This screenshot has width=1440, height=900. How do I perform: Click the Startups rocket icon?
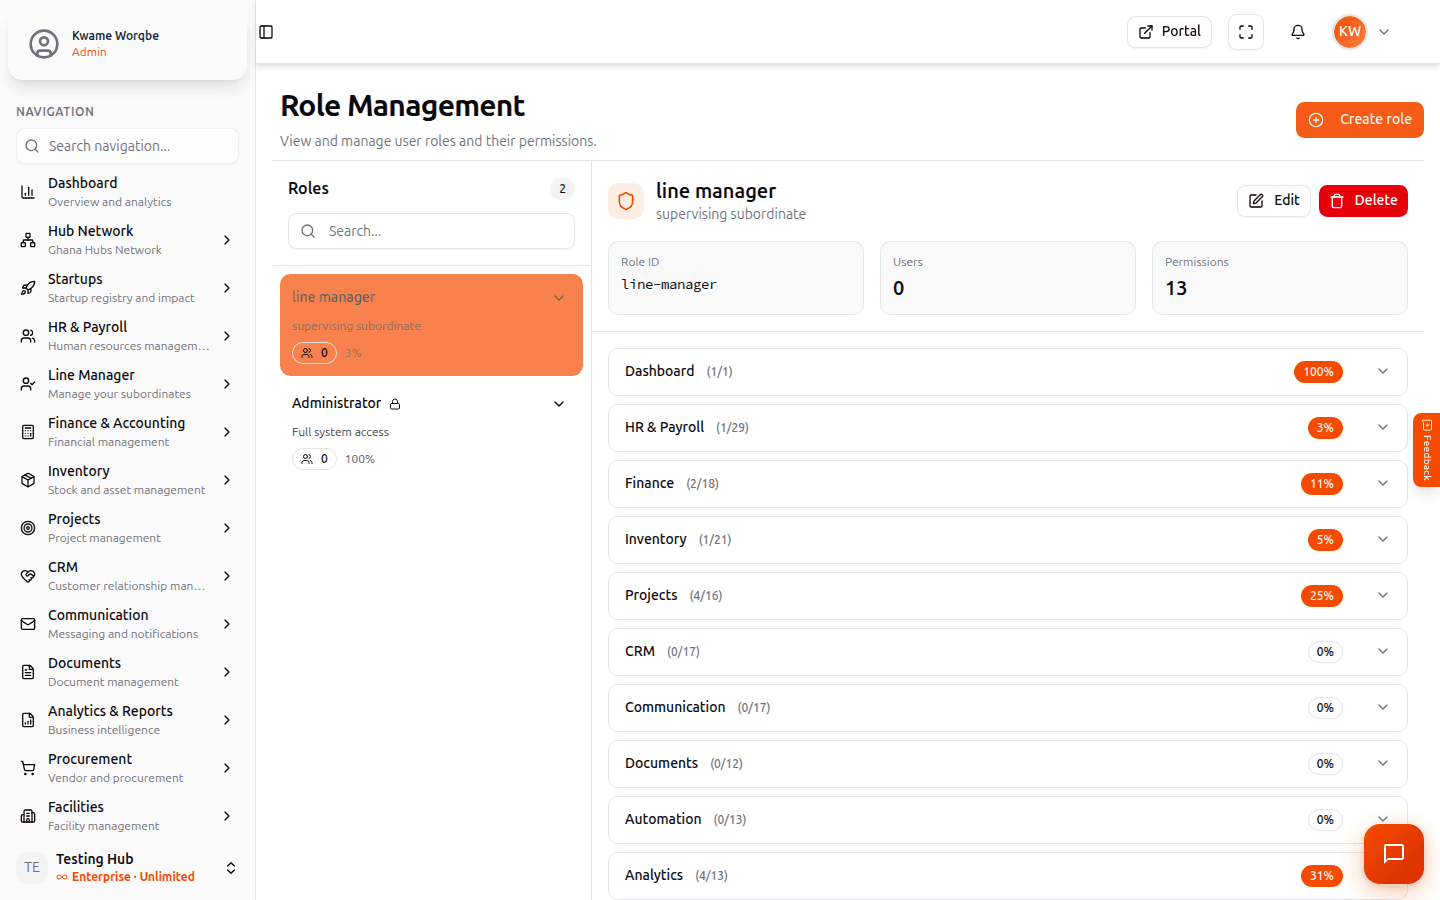[28, 288]
